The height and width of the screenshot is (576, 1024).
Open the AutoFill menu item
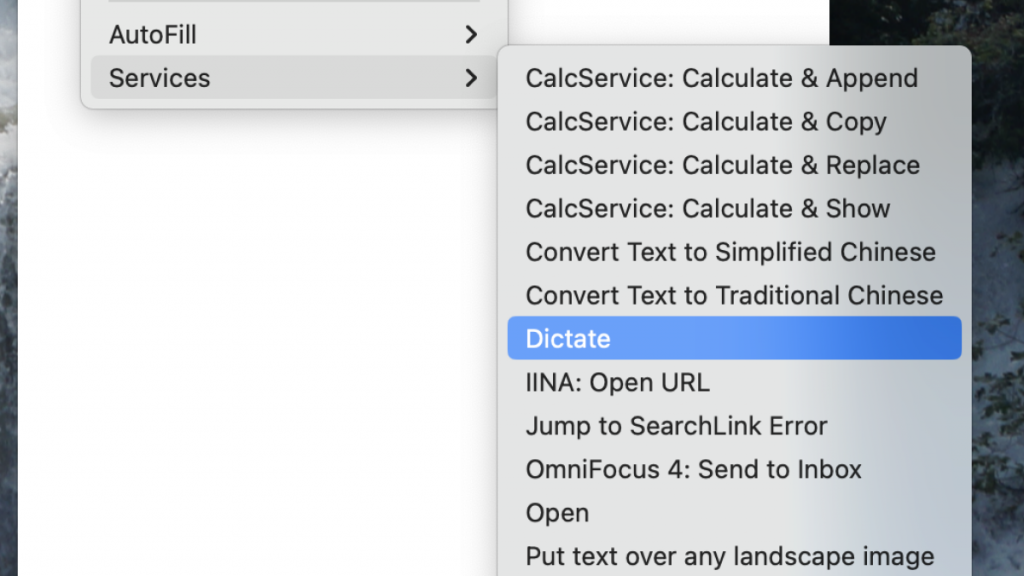[x=153, y=35]
